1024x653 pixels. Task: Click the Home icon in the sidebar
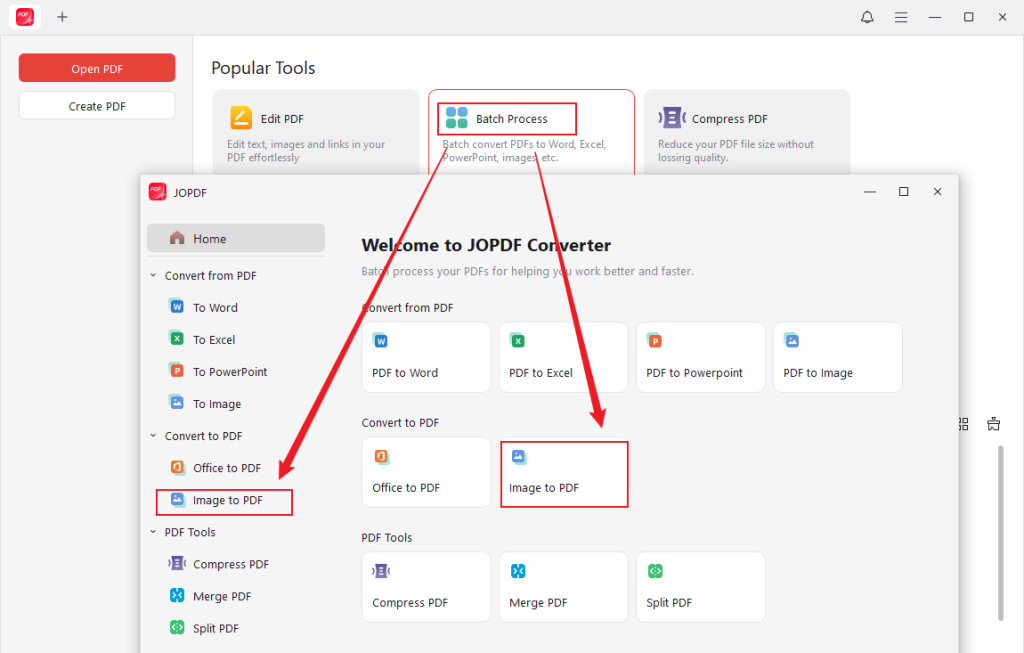click(x=180, y=238)
